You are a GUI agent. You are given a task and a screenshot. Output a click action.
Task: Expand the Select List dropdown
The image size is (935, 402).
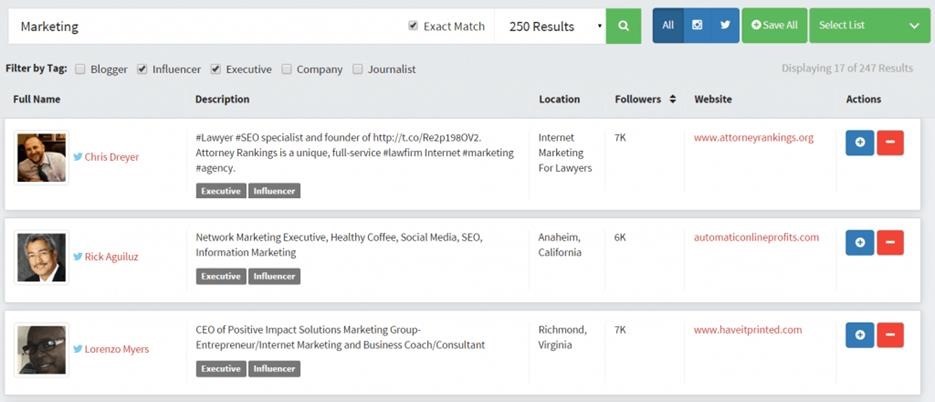tap(867, 26)
